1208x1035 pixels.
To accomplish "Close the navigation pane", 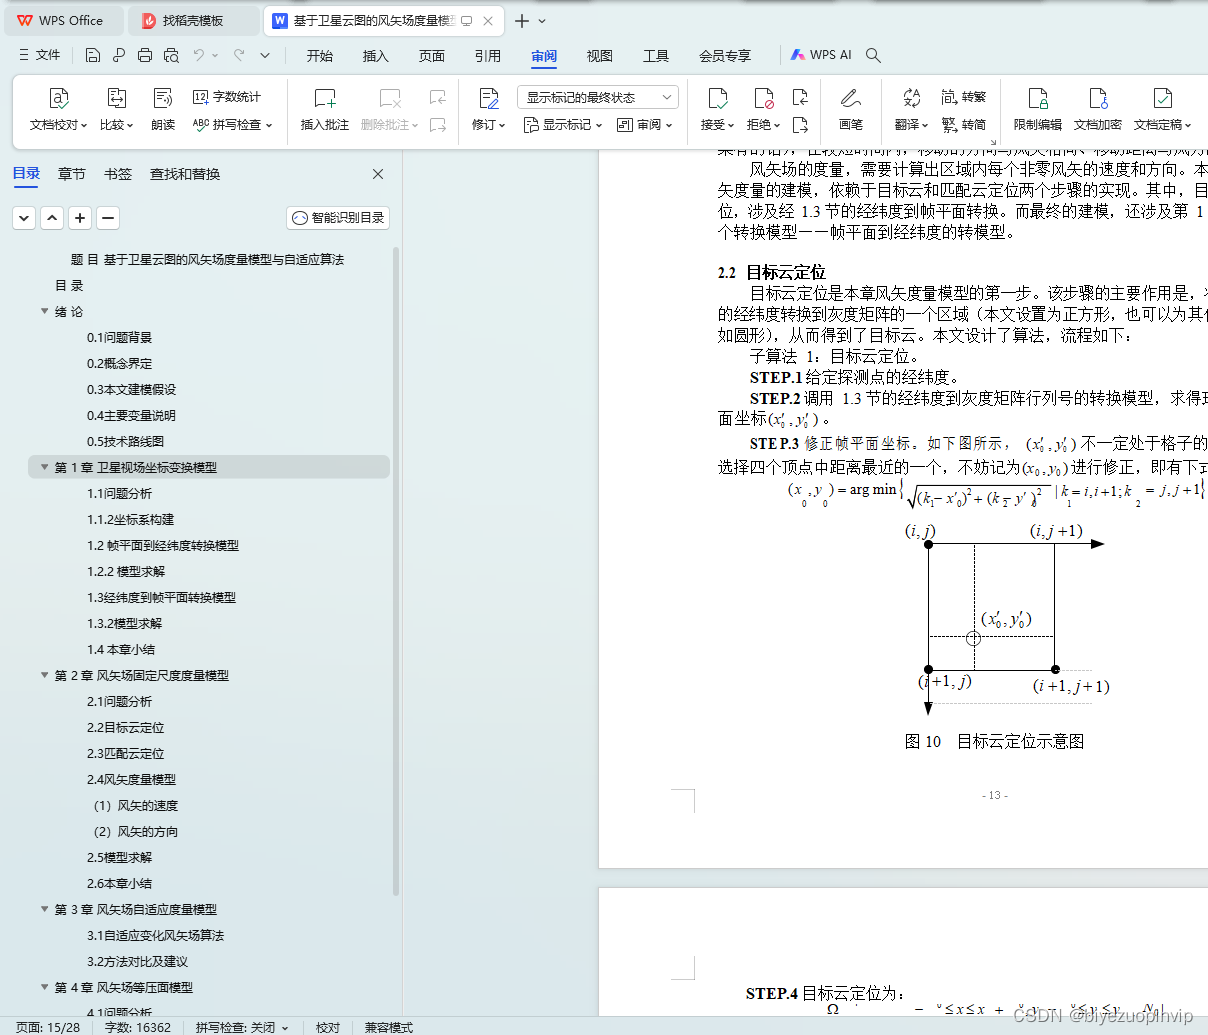I will point(378,174).
